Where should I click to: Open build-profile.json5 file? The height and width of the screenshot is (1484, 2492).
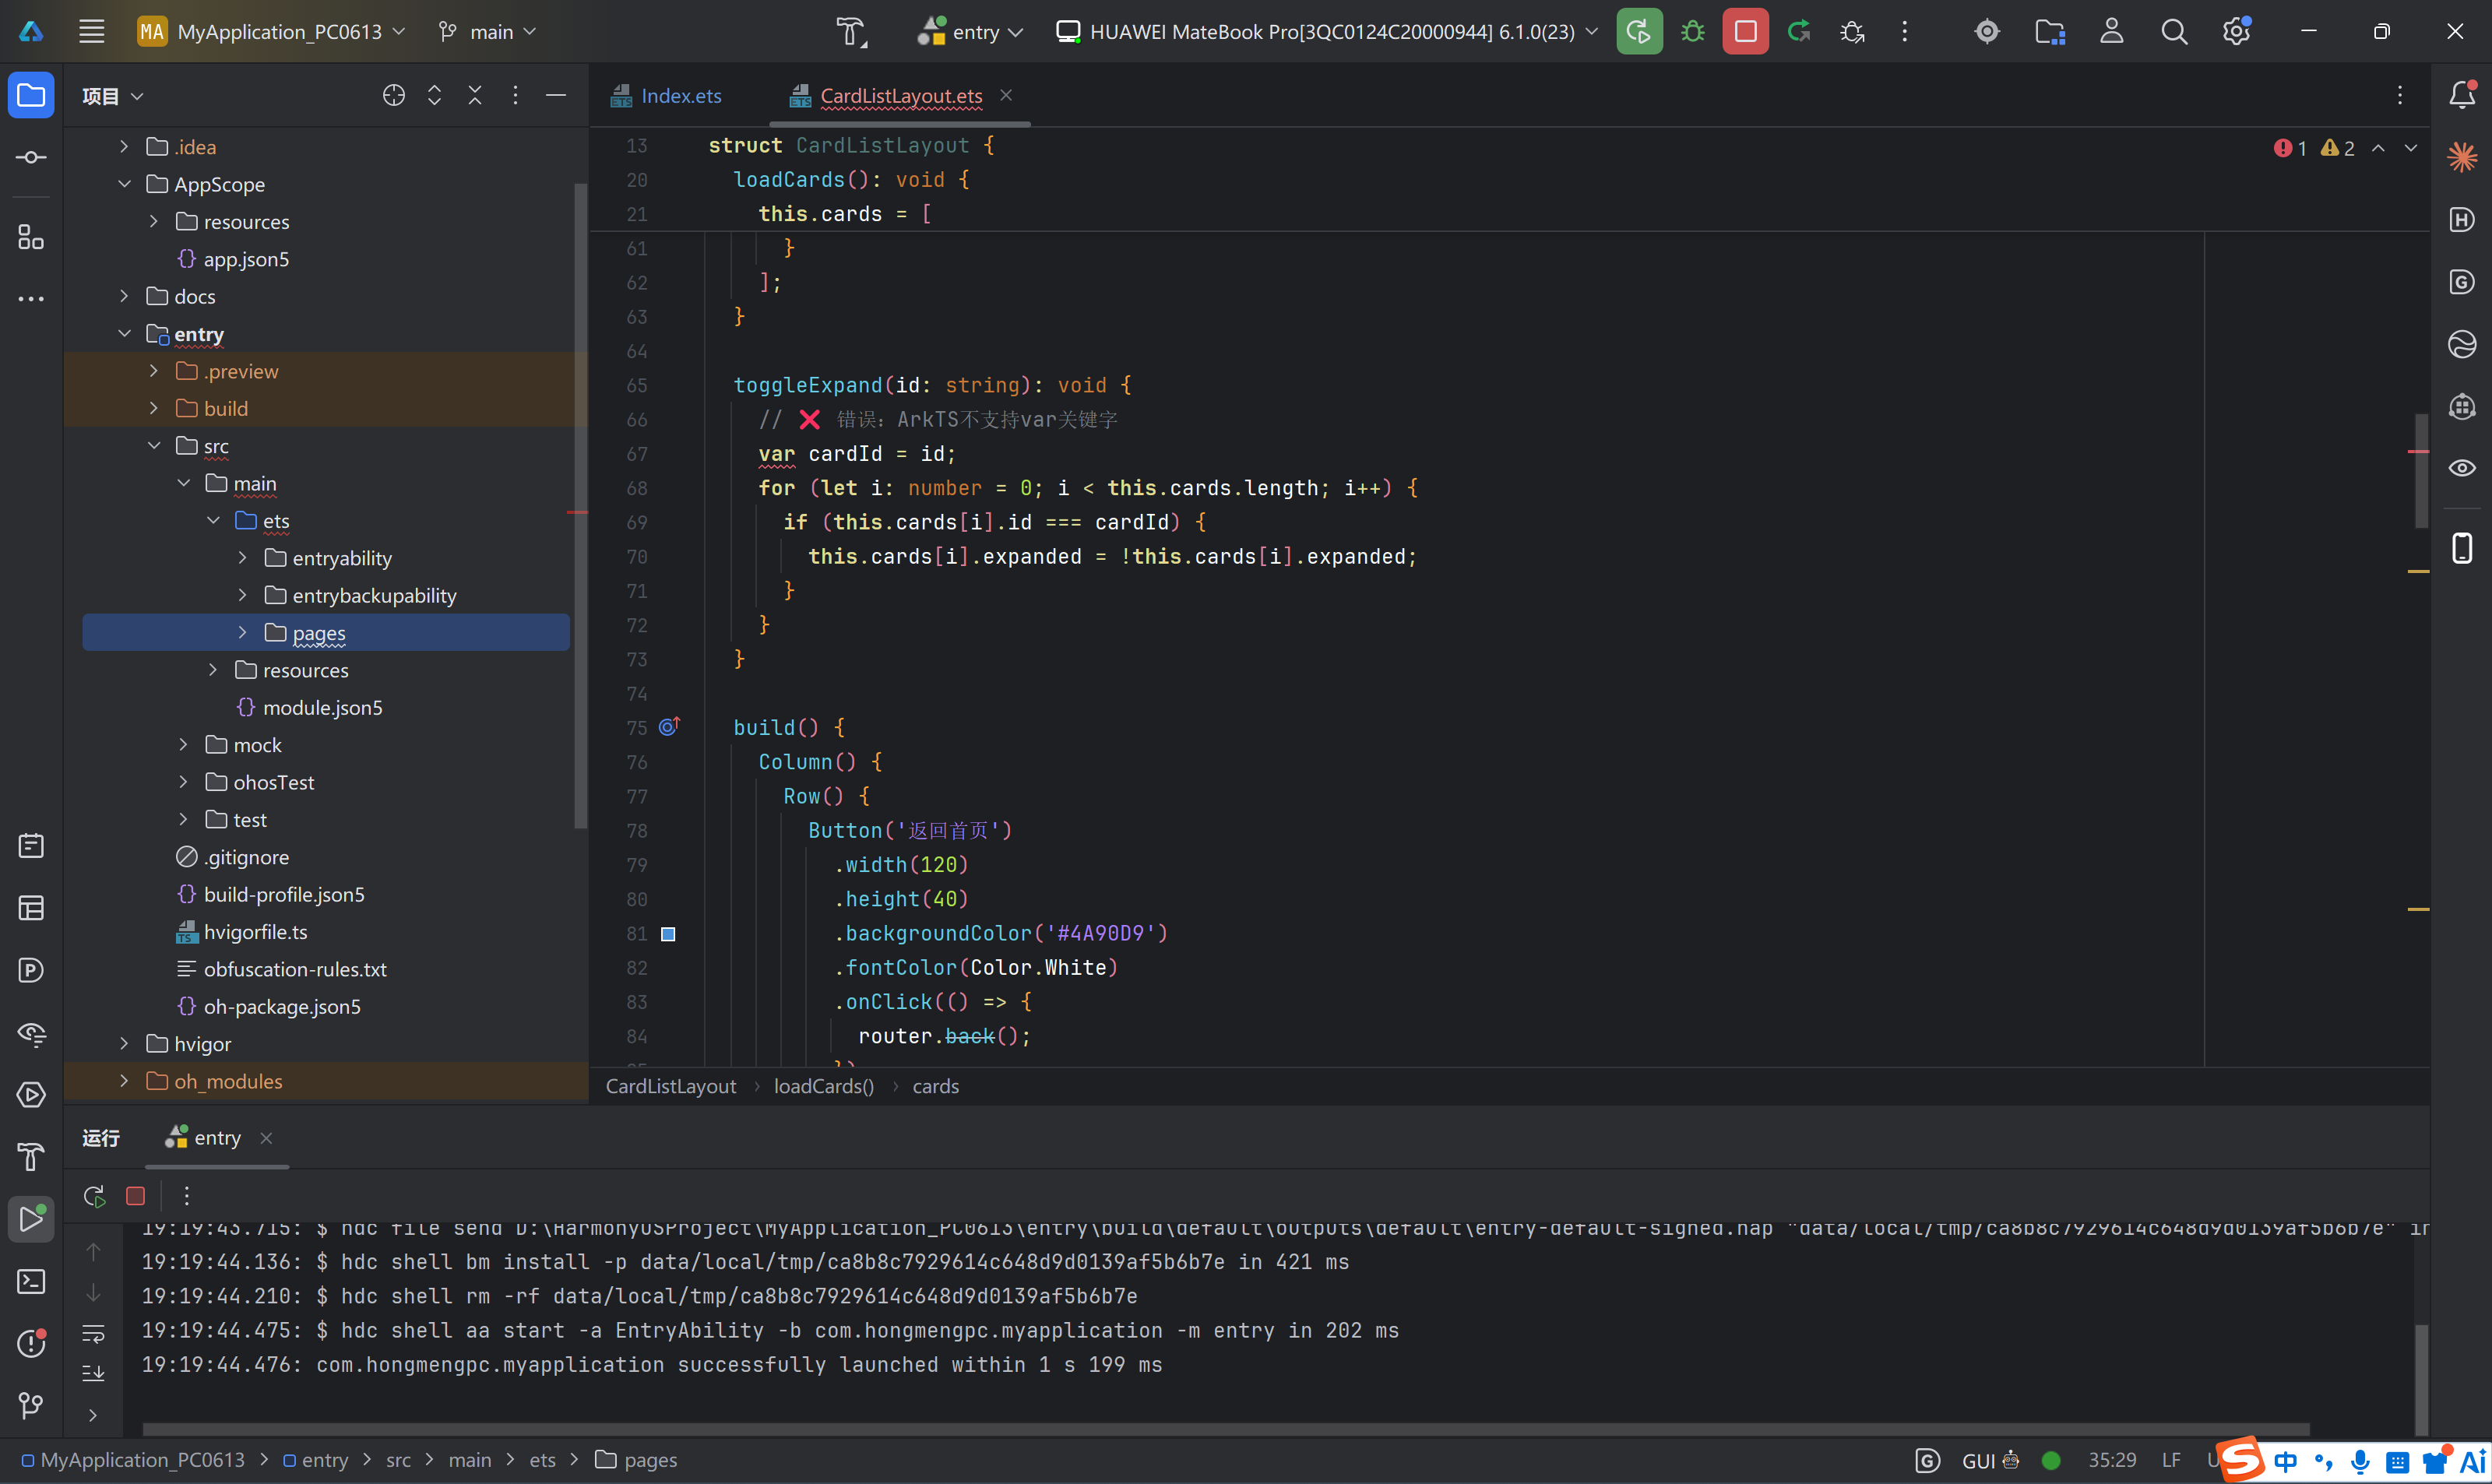coord(284,894)
